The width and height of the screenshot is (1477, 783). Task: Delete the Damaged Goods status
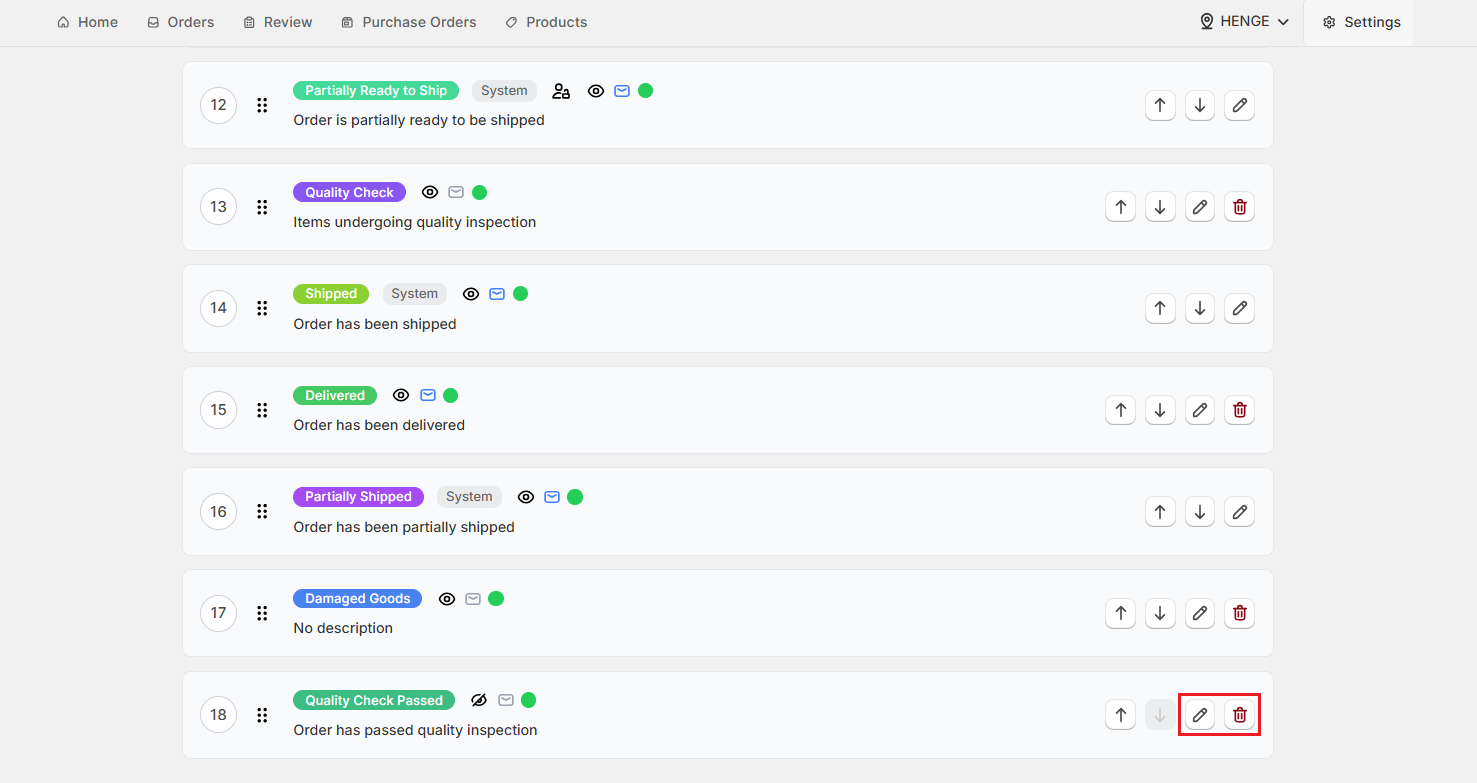[1240, 613]
